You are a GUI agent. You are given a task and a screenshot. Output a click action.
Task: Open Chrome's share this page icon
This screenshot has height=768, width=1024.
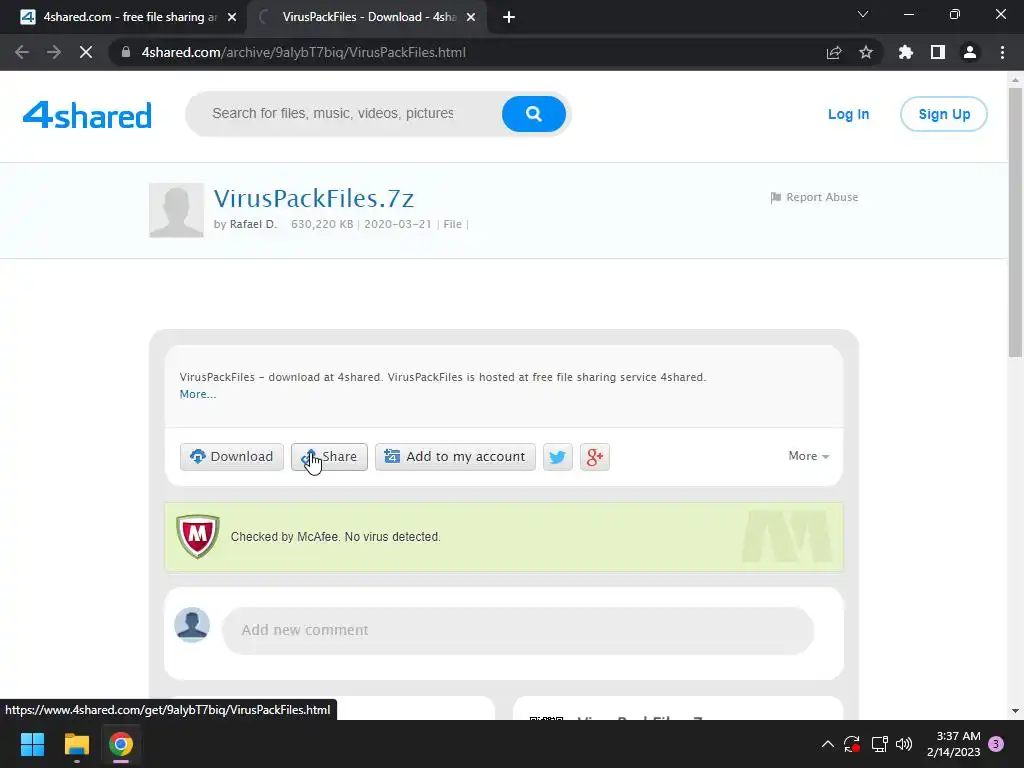pos(834,52)
